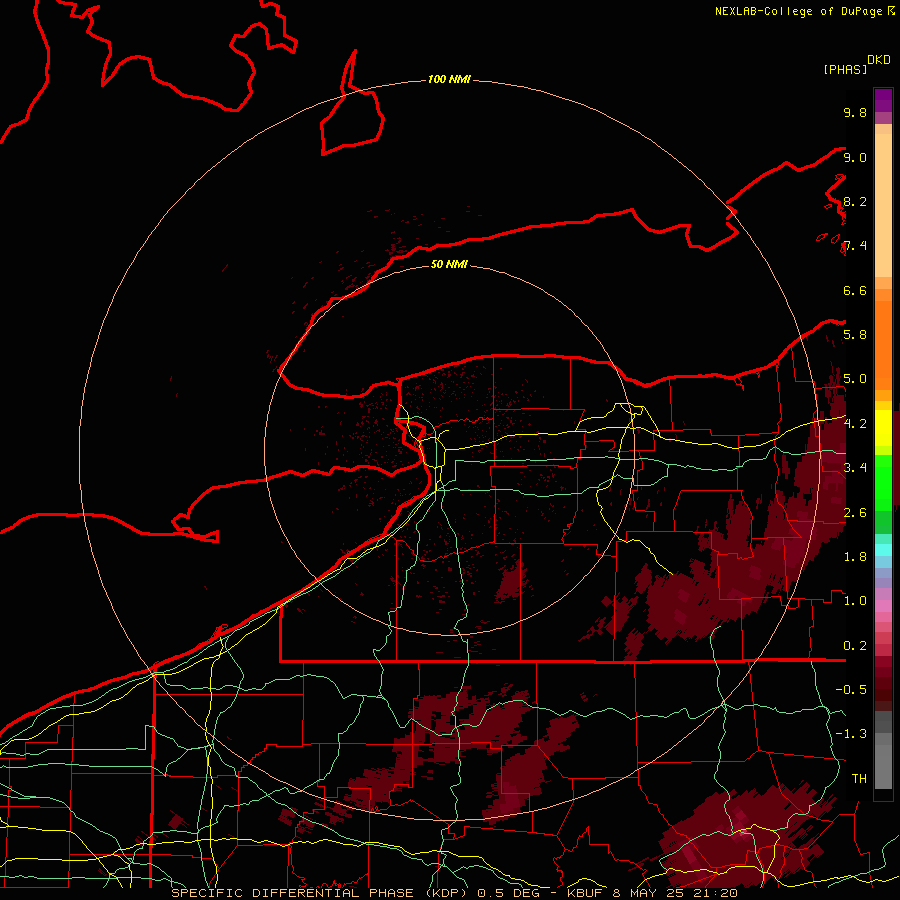The image size is (900, 900).
Task: Click the 1.0 legend value
Action: (855, 600)
